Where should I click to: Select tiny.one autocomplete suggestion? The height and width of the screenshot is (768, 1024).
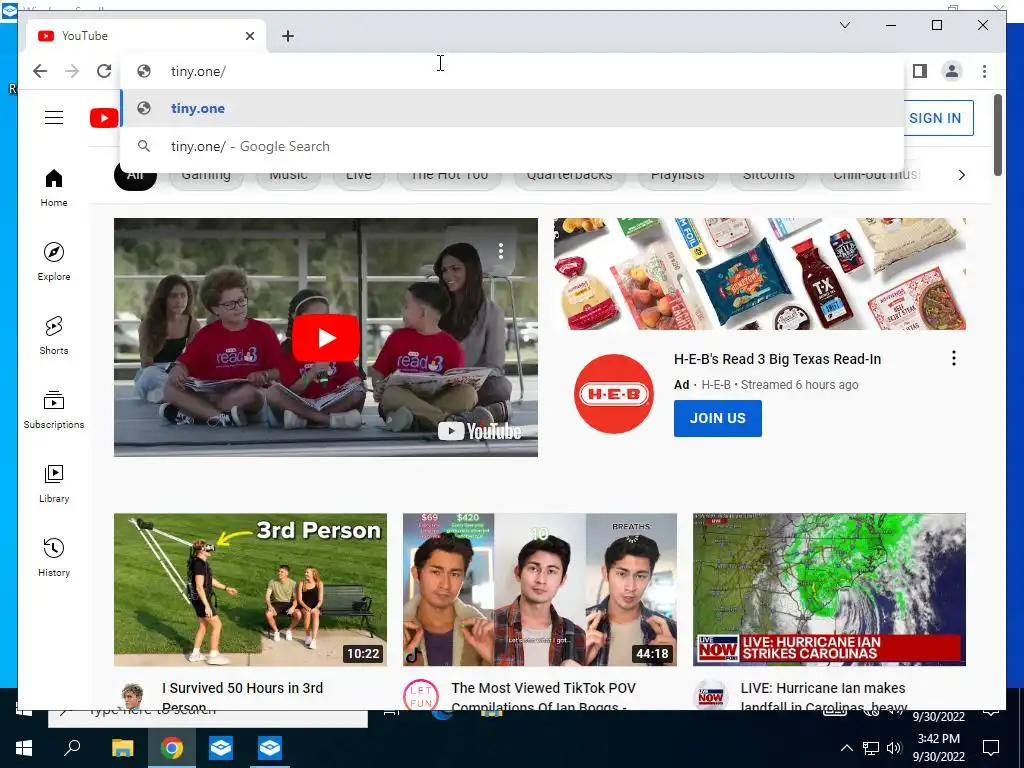point(512,108)
